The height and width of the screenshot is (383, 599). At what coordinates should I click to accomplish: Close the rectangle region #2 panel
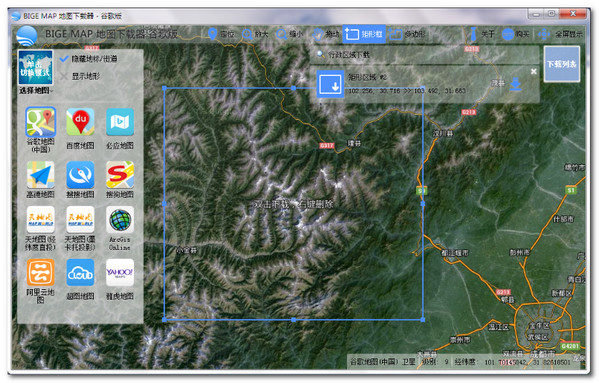(x=534, y=71)
